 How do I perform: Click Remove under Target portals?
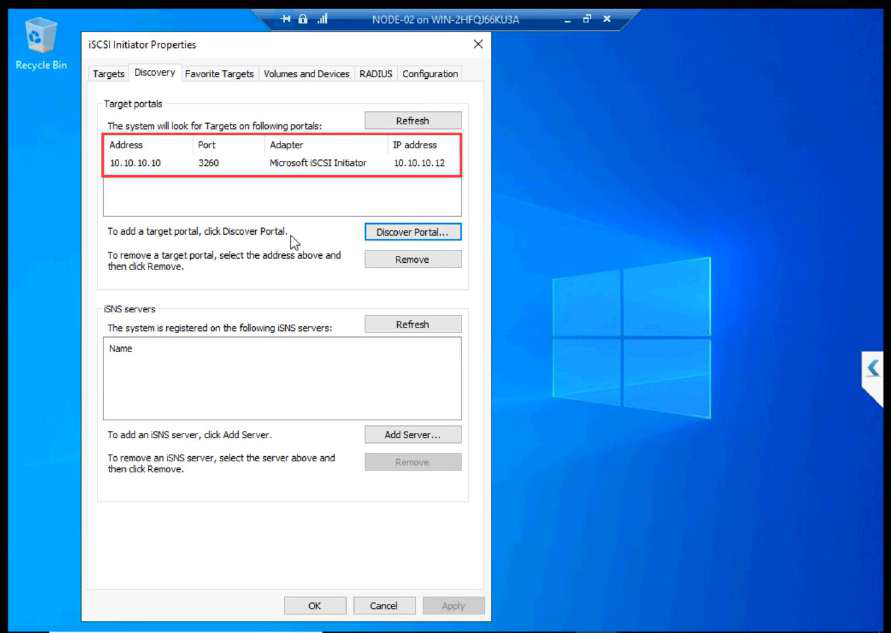tap(413, 259)
